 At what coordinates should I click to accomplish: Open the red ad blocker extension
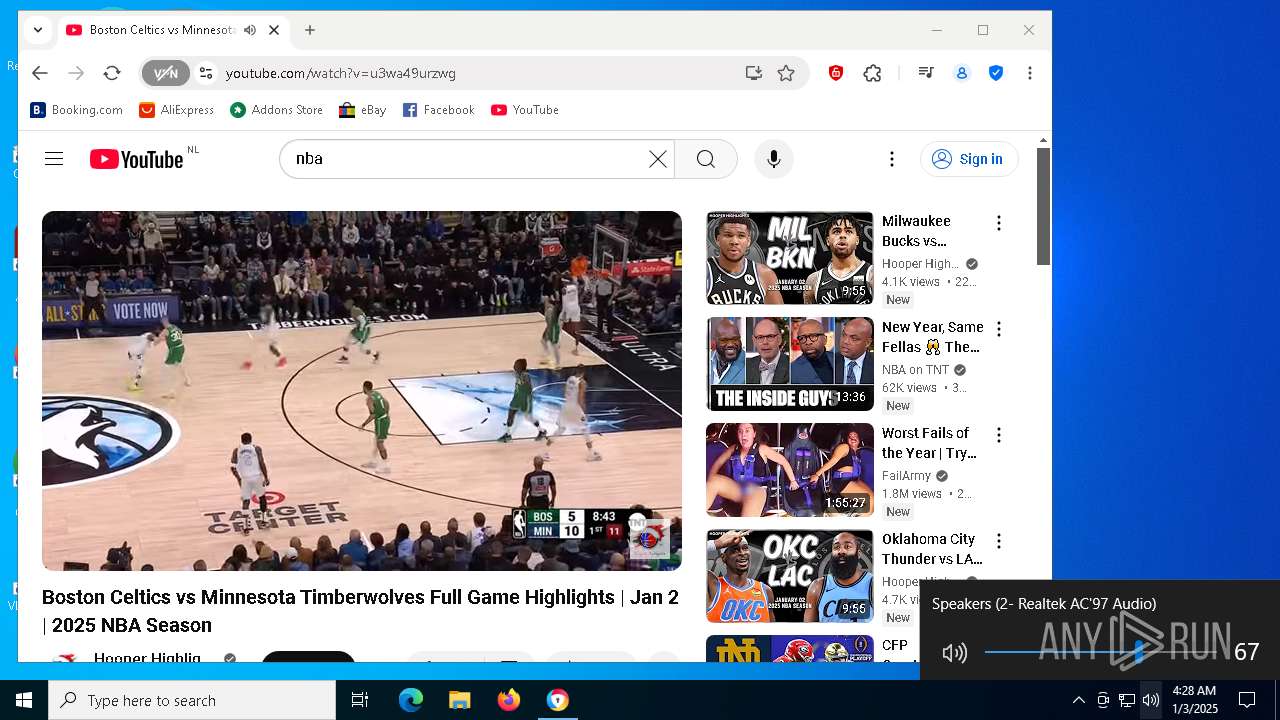click(836, 73)
